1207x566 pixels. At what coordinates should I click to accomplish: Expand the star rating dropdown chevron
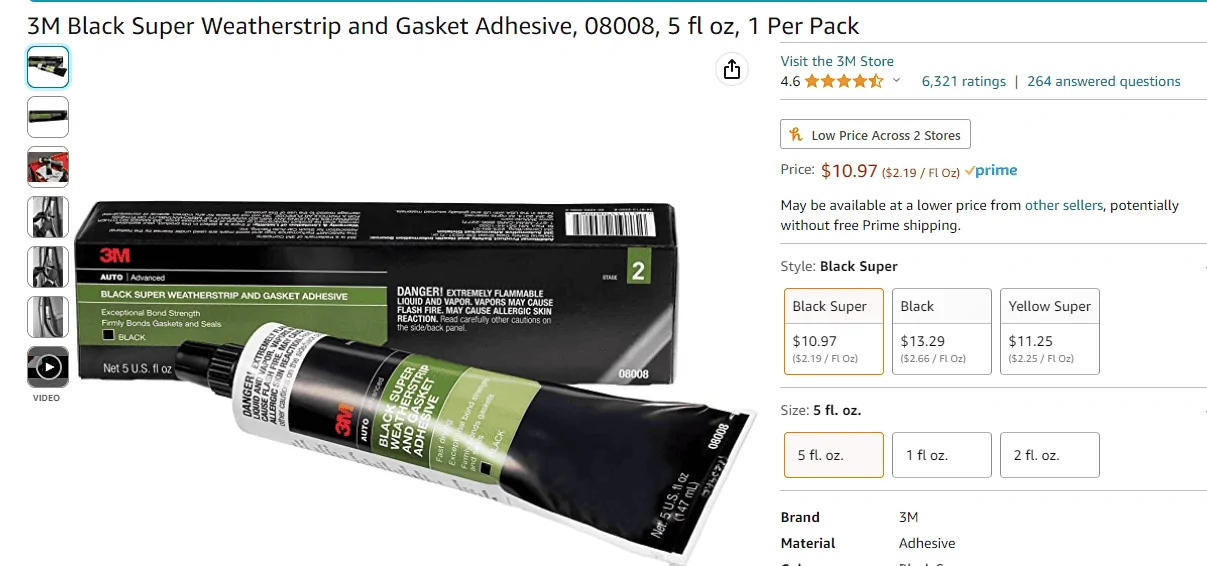coord(896,81)
